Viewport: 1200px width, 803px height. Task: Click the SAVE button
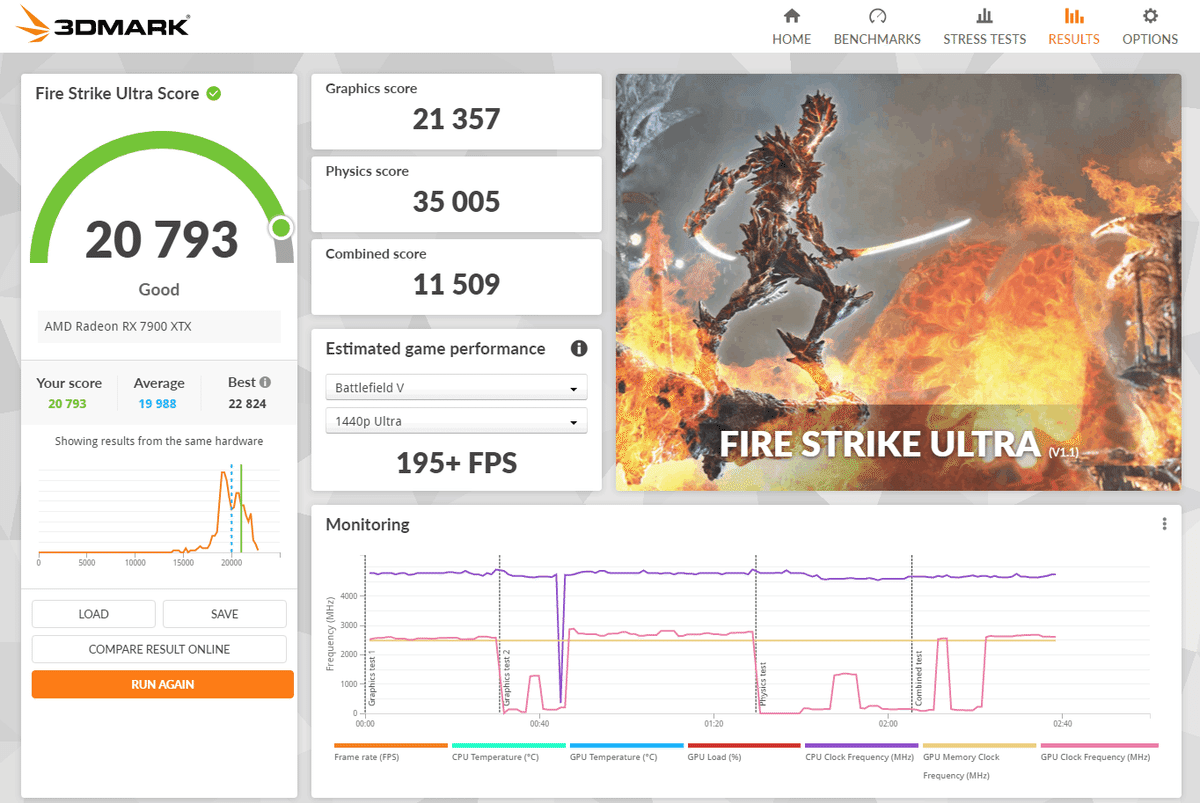click(x=225, y=614)
